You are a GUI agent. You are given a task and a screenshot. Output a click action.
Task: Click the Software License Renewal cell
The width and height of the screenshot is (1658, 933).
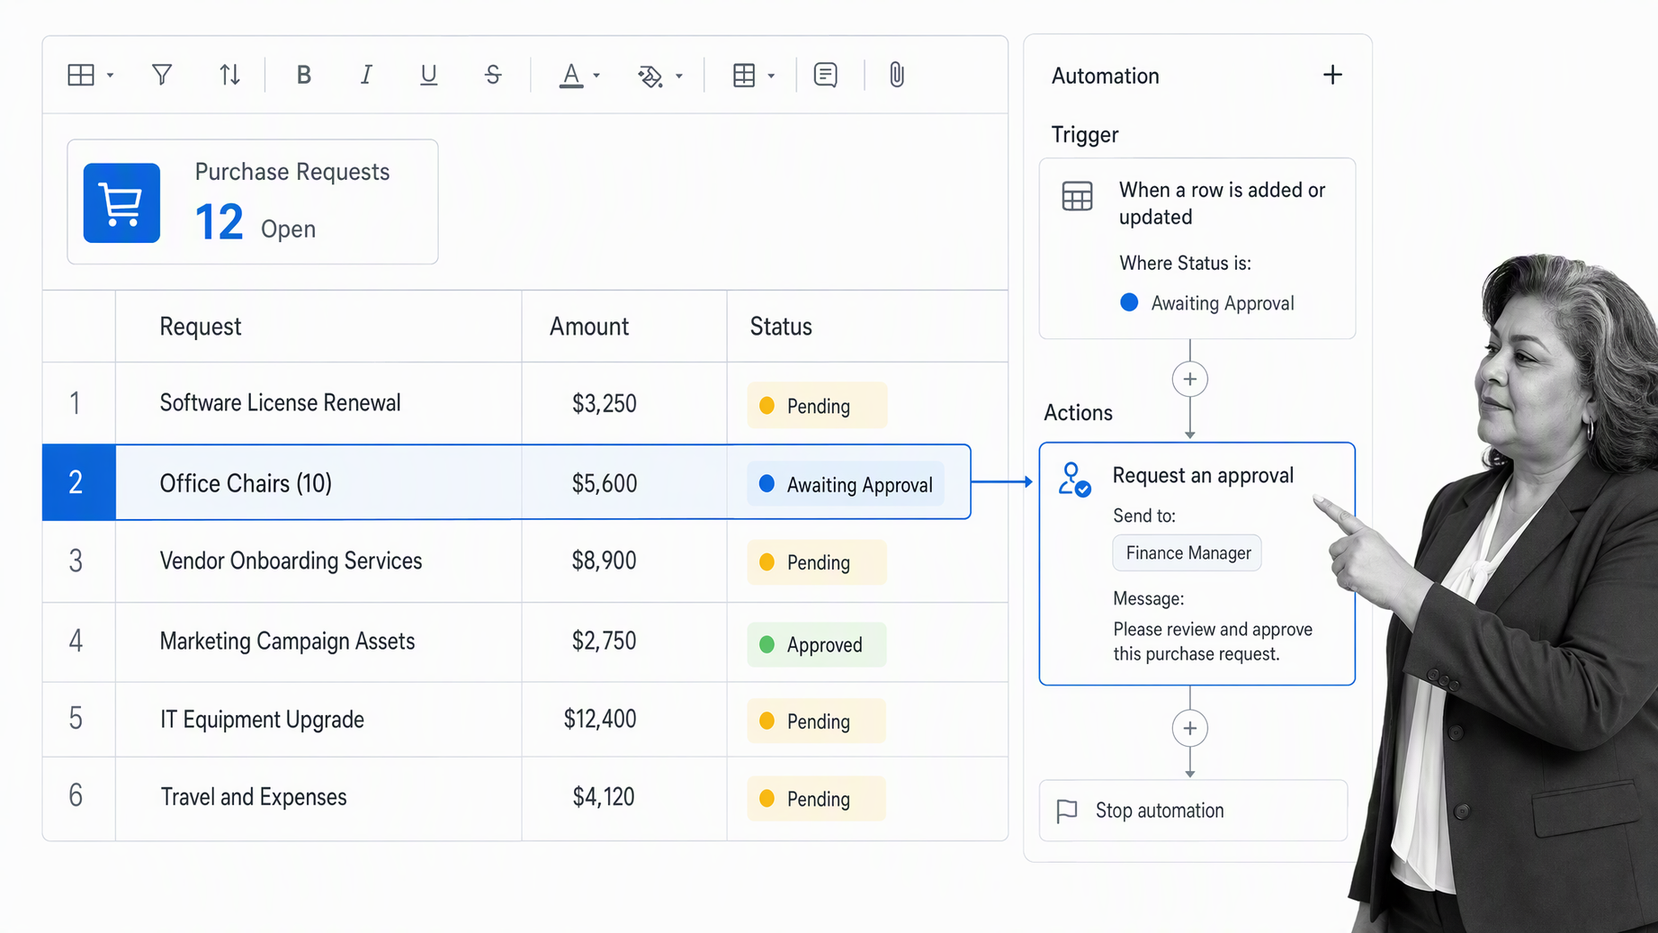tap(318, 403)
